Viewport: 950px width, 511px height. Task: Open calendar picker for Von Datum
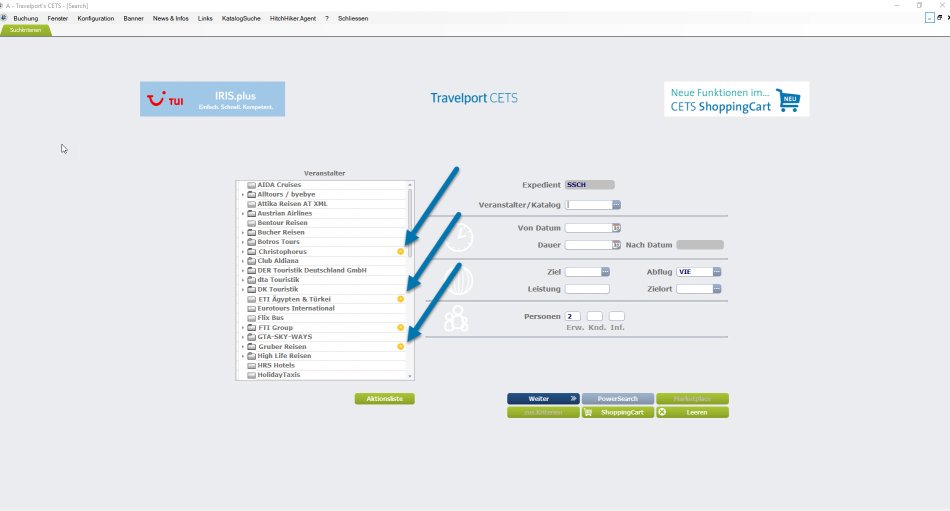pos(616,228)
